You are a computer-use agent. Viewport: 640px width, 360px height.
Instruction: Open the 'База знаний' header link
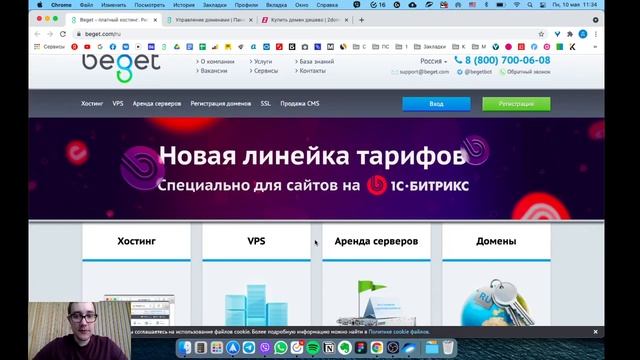pos(317,61)
